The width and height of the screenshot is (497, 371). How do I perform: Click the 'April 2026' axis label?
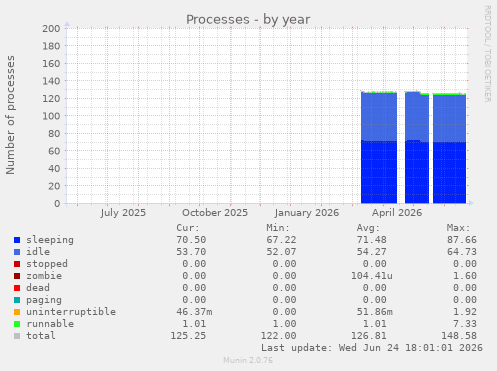coord(397,213)
